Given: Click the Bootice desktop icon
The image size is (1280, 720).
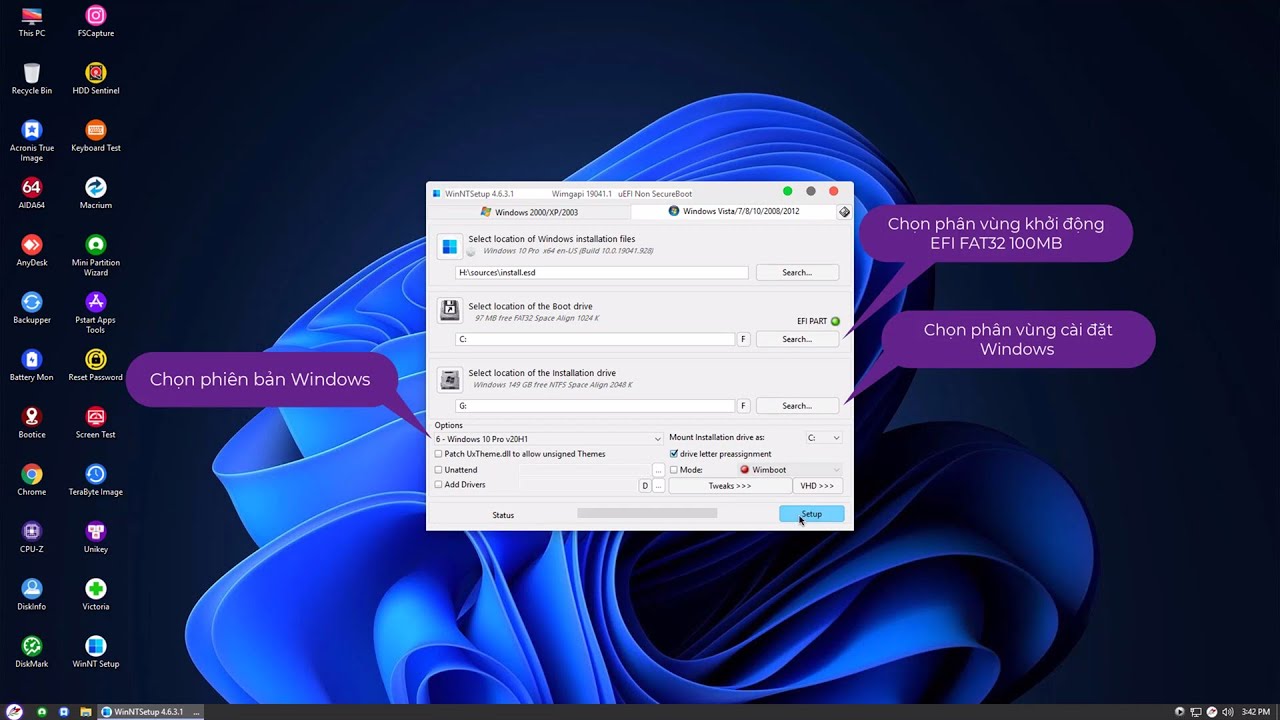Looking at the screenshot, I should 32,422.
